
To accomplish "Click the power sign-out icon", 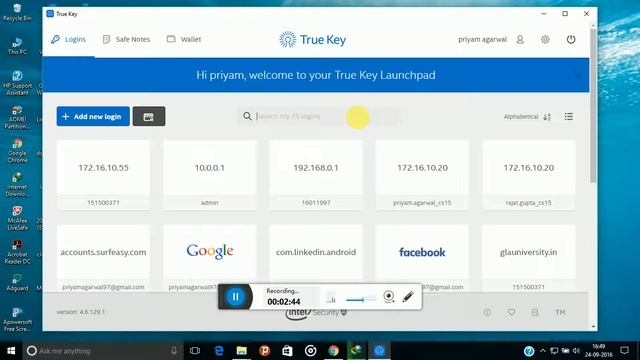I will (x=571, y=40).
